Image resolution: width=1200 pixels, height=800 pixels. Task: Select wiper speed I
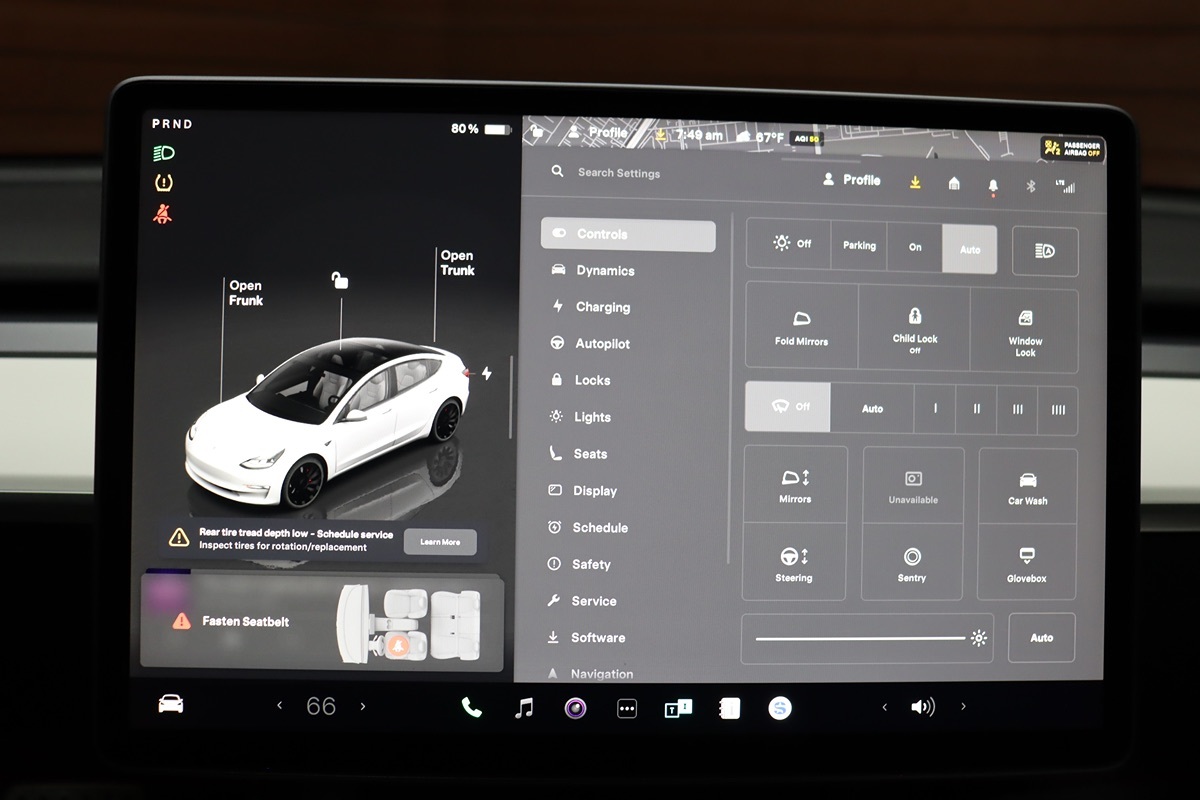[x=935, y=409]
